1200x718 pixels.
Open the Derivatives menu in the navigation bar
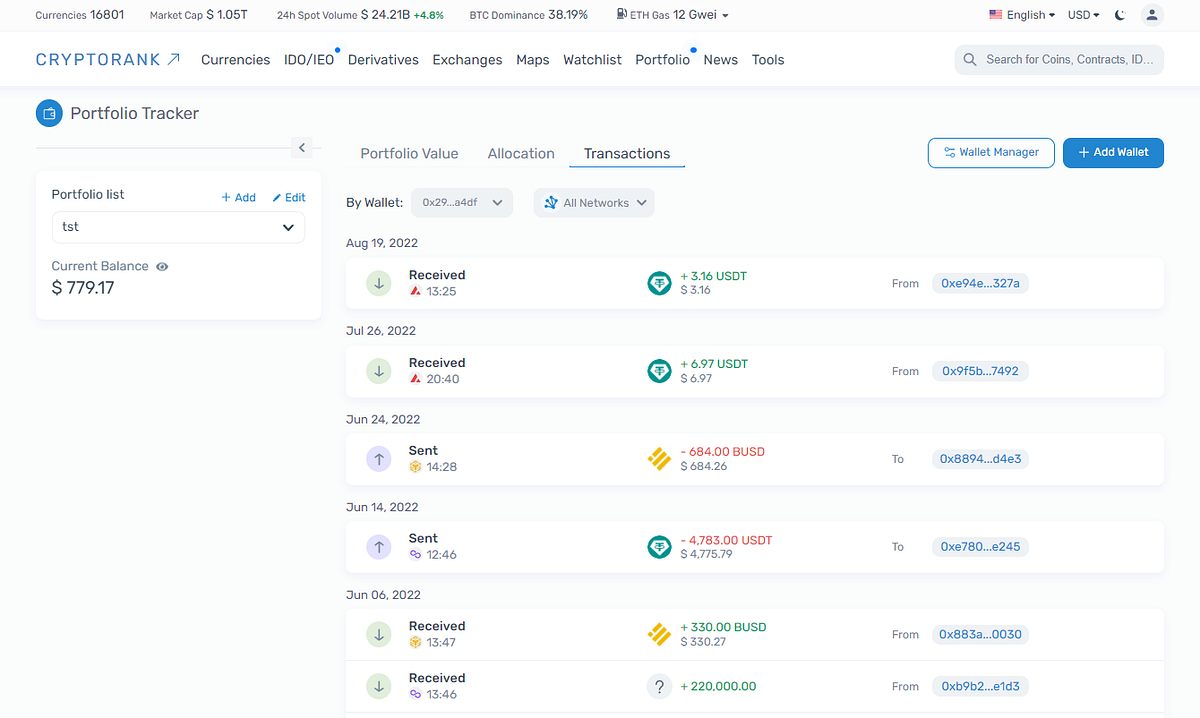[x=383, y=59]
